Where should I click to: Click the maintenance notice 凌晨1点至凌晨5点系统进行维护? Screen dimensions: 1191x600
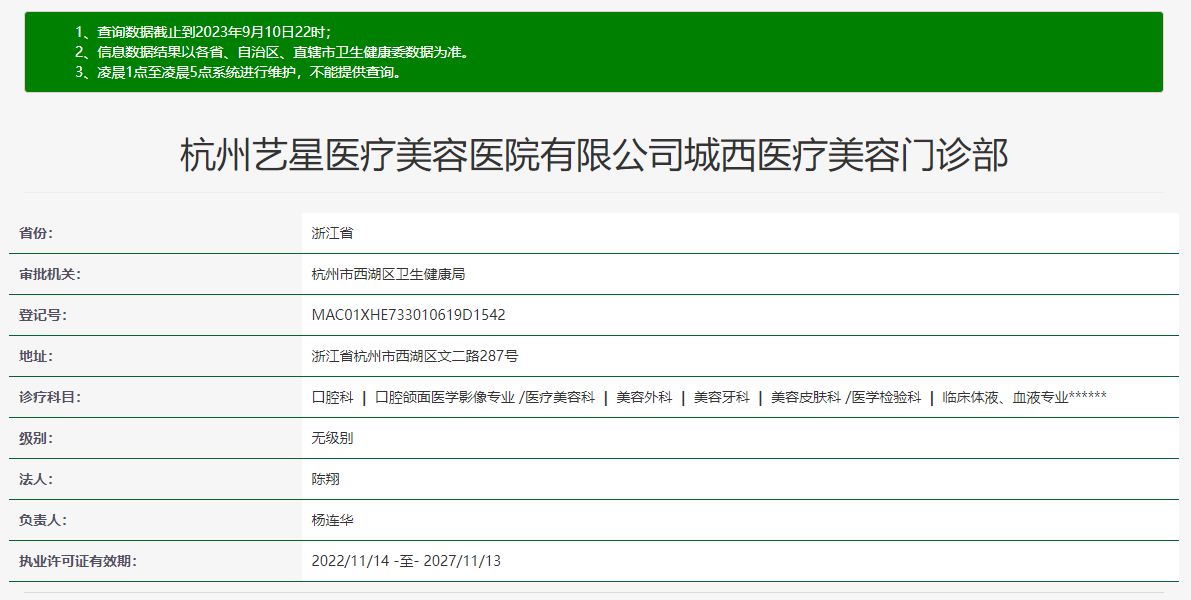[238, 73]
